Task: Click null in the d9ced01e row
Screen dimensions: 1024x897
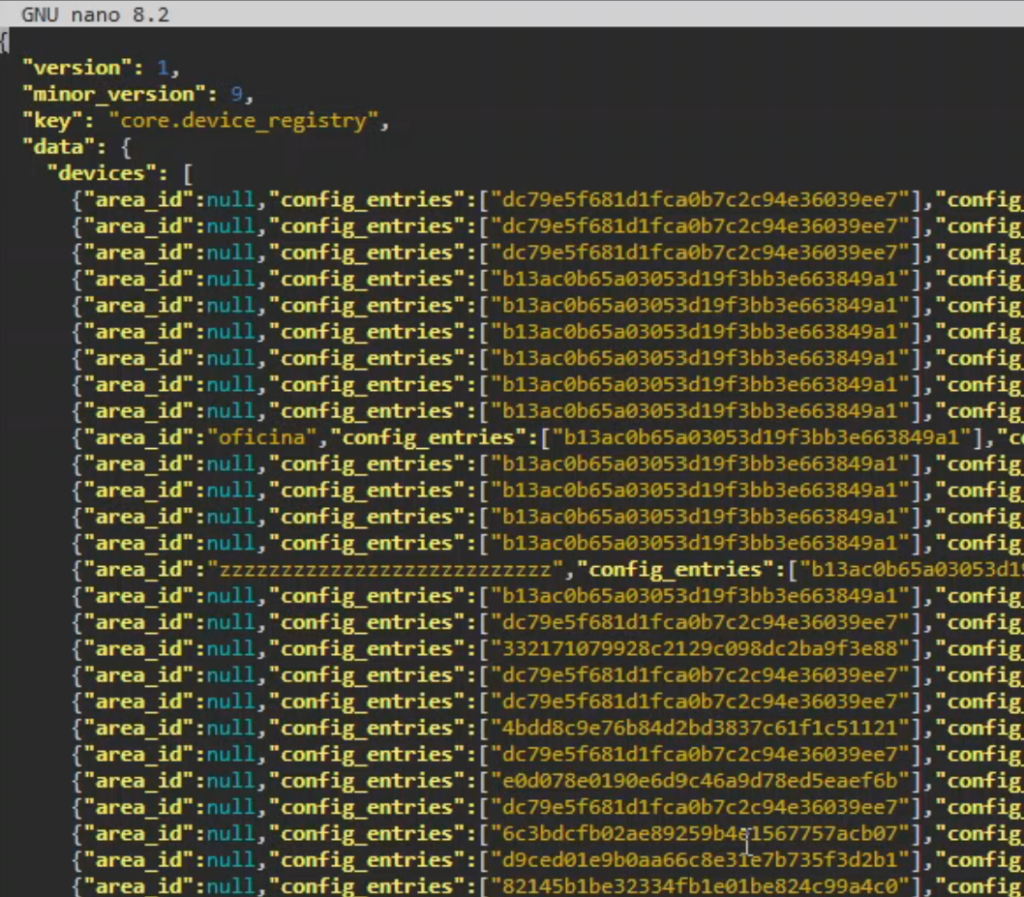Action: 231,860
